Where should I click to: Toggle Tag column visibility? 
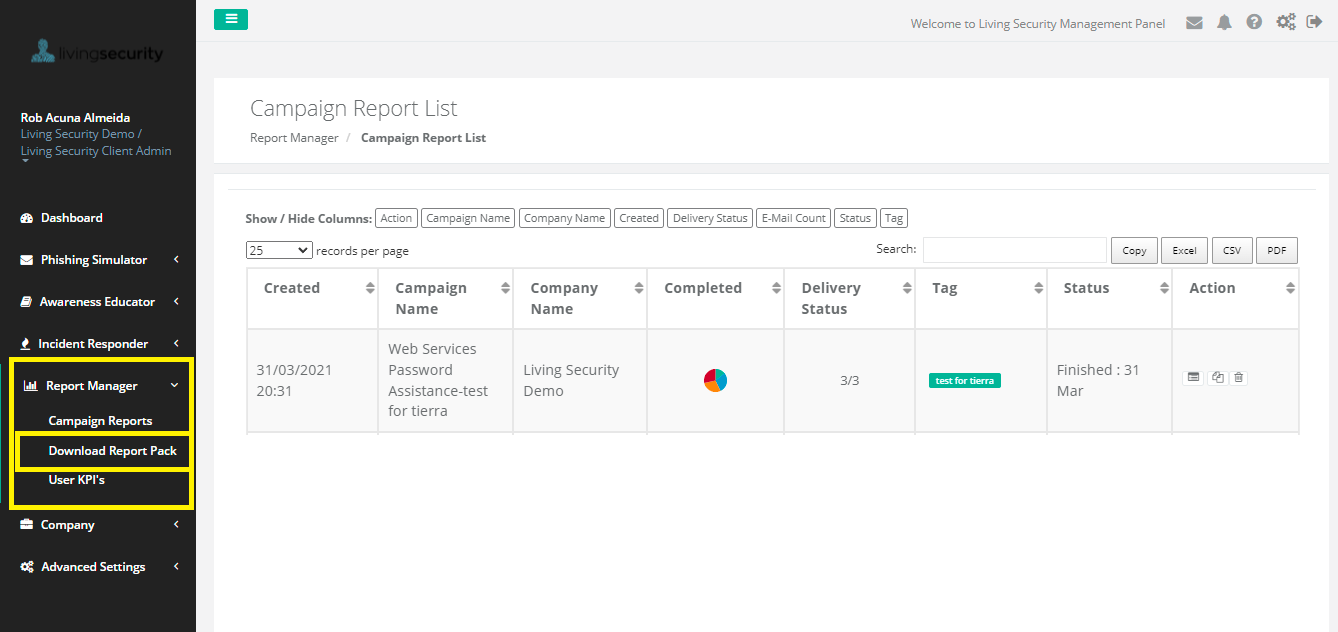point(894,218)
